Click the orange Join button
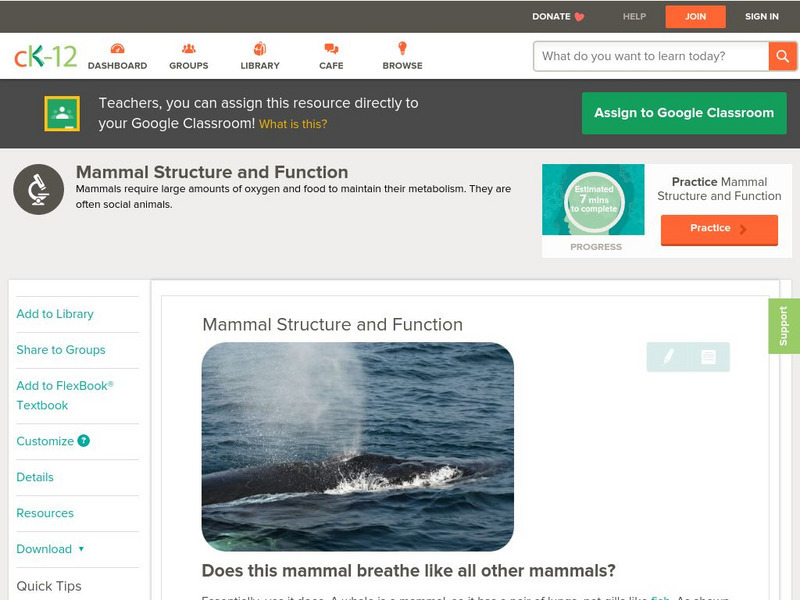The height and width of the screenshot is (600, 800). 695,16
